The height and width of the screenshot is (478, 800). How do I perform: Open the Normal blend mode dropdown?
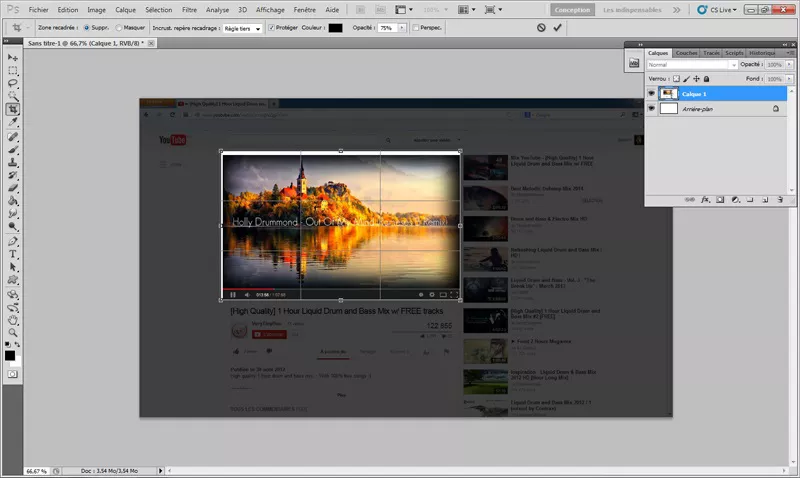[x=691, y=64]
